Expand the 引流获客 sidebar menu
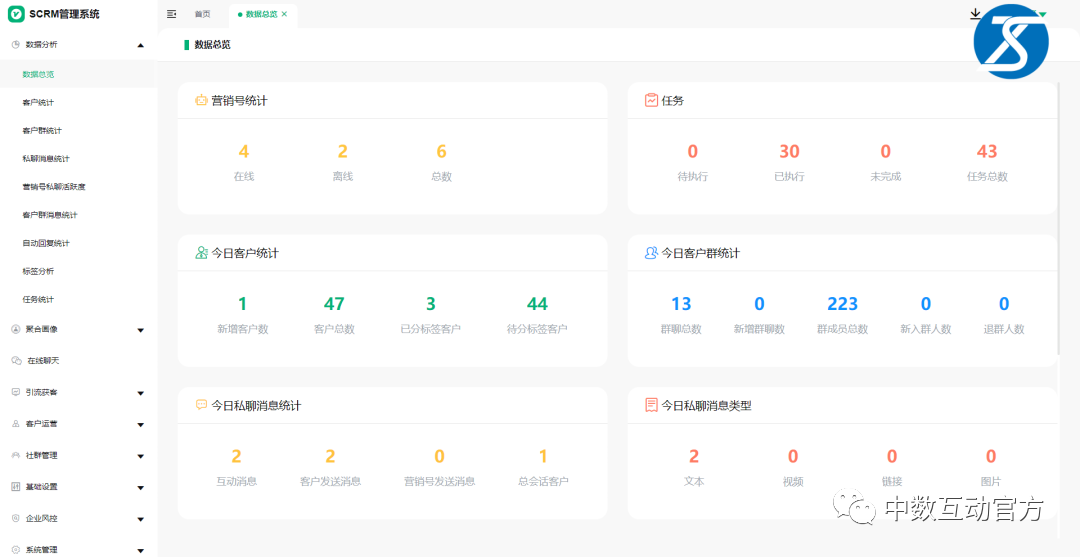The height and width of the screenshot is (557, 1080). [x=140, y=393]
